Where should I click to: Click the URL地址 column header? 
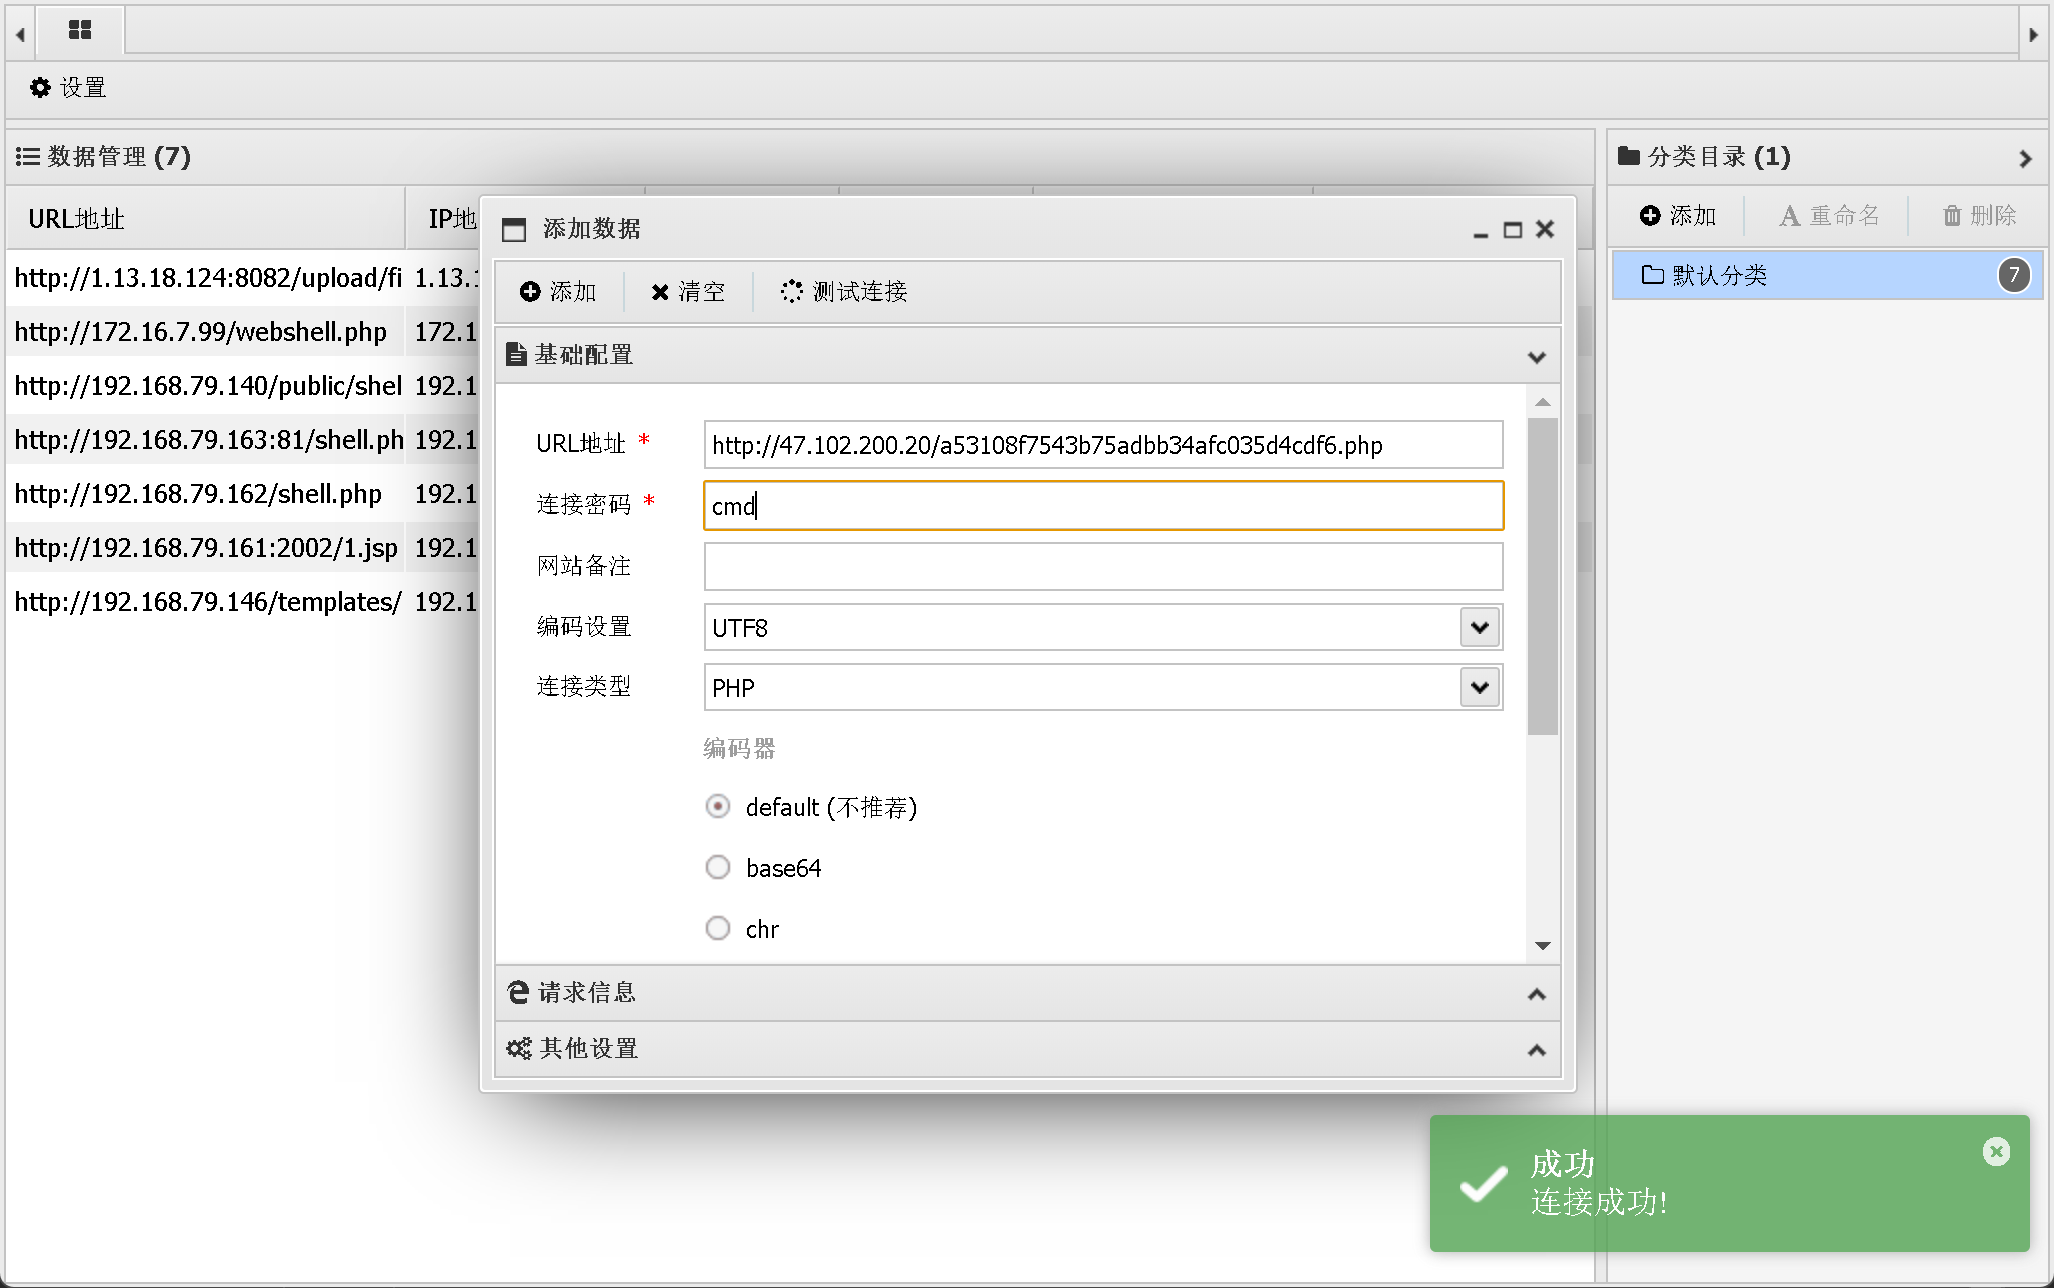point(205,219)
